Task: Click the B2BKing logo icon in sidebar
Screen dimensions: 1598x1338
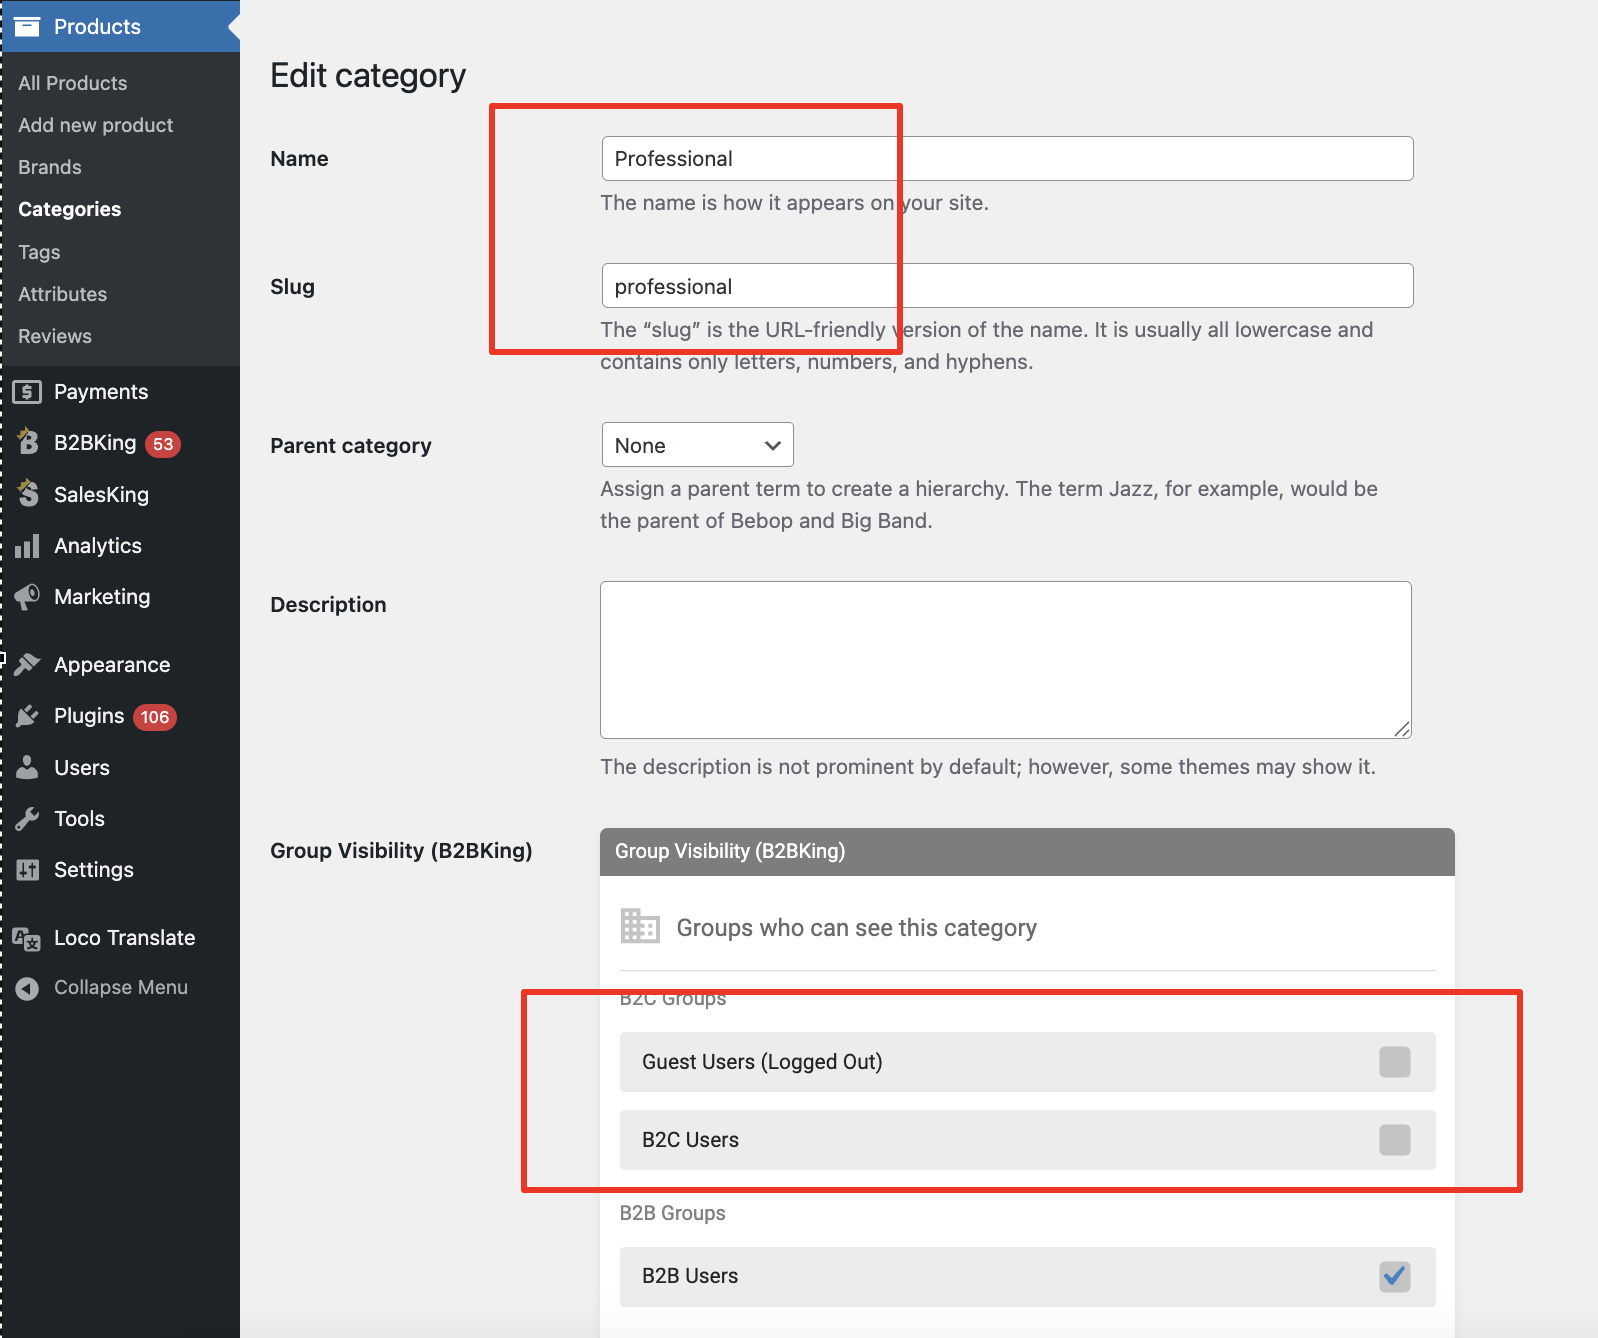Action: 28,442
